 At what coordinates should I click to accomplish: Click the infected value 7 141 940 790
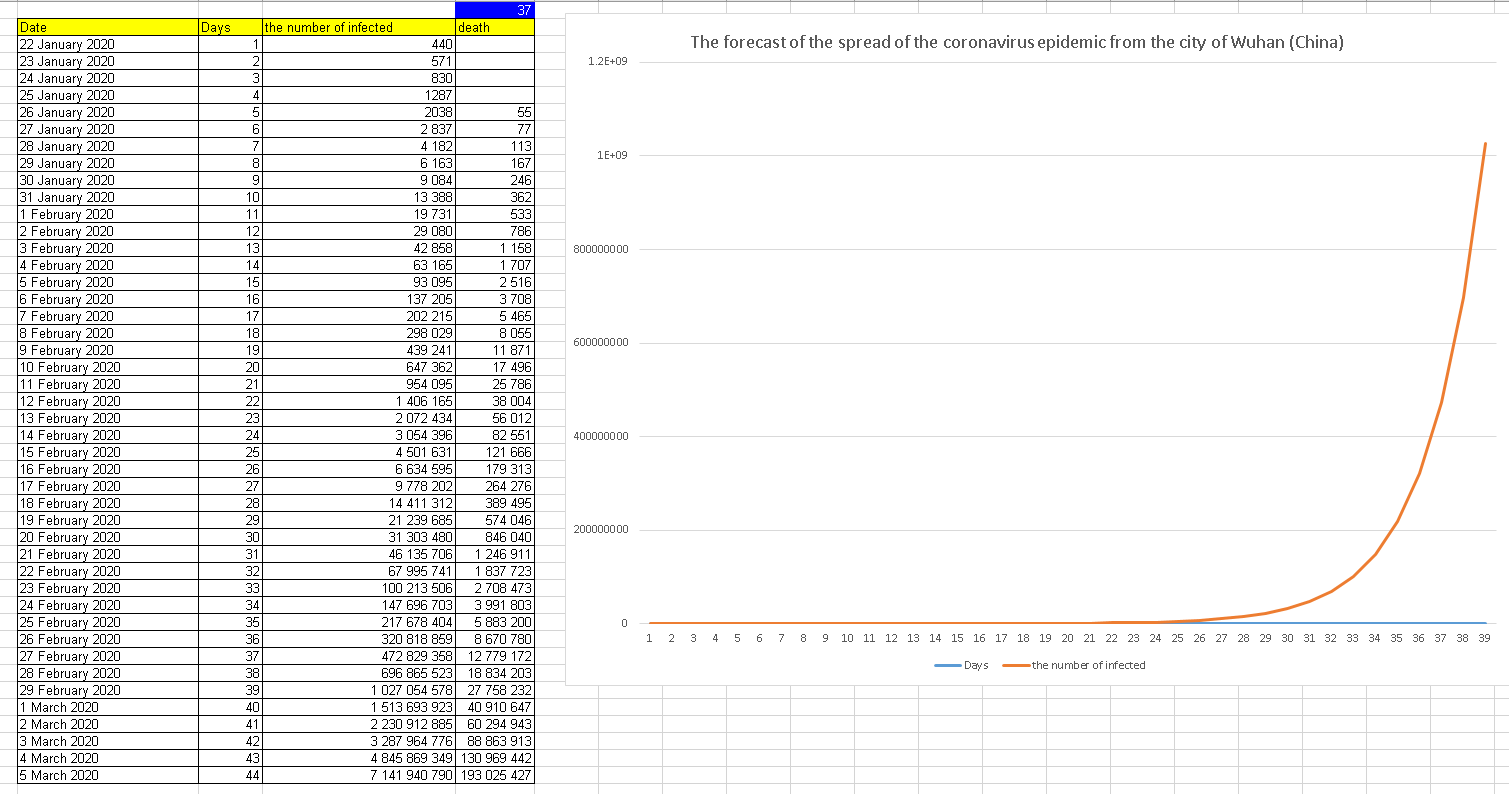pos(358,776)
